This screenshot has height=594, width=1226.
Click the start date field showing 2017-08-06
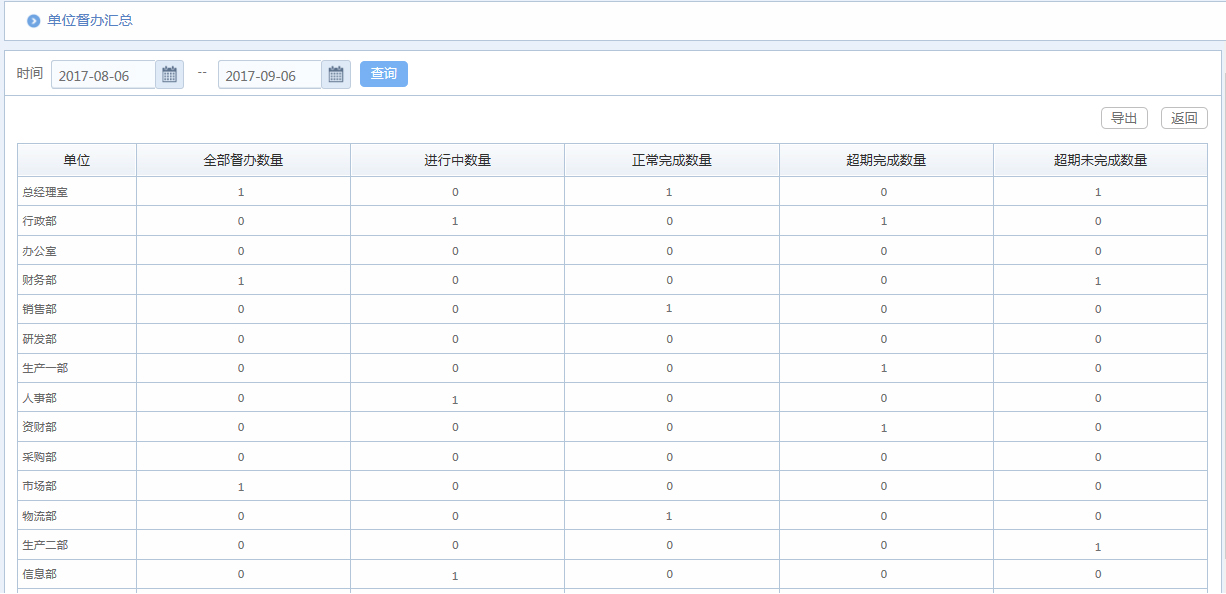coord(103,73)
